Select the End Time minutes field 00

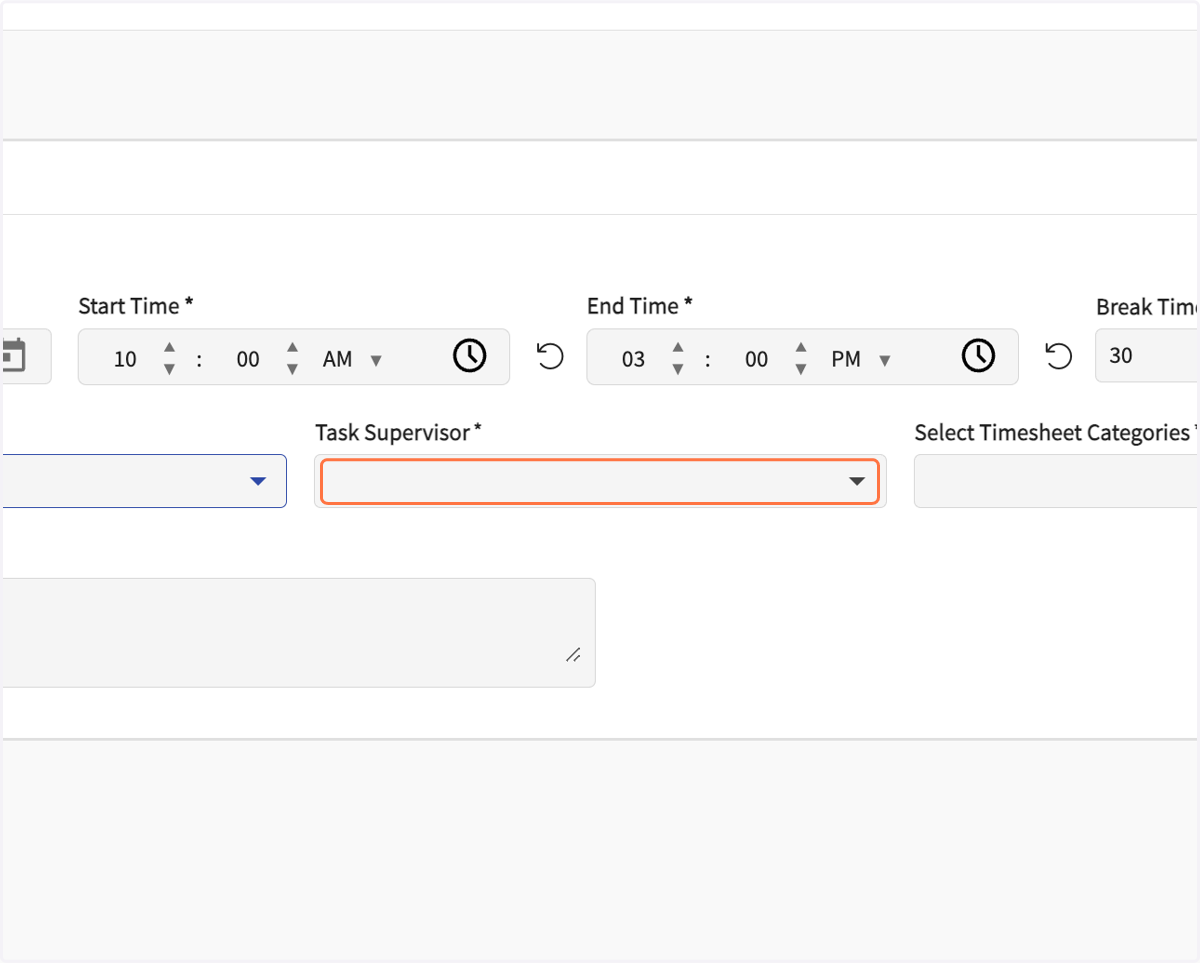(x=757, y=359)
